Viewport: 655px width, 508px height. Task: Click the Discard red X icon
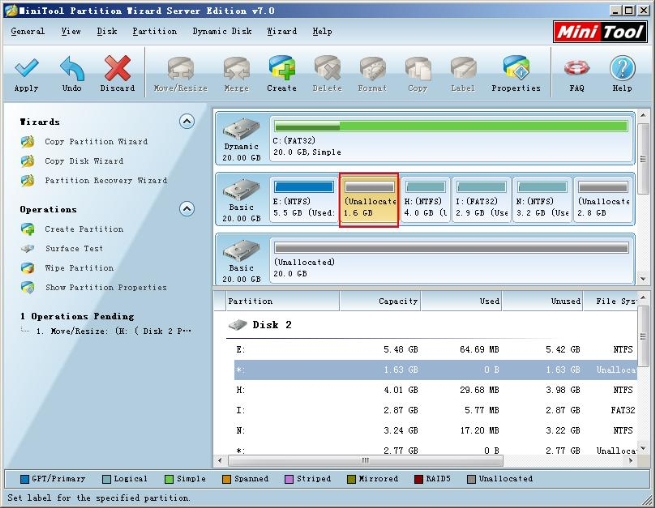point(117,68)
